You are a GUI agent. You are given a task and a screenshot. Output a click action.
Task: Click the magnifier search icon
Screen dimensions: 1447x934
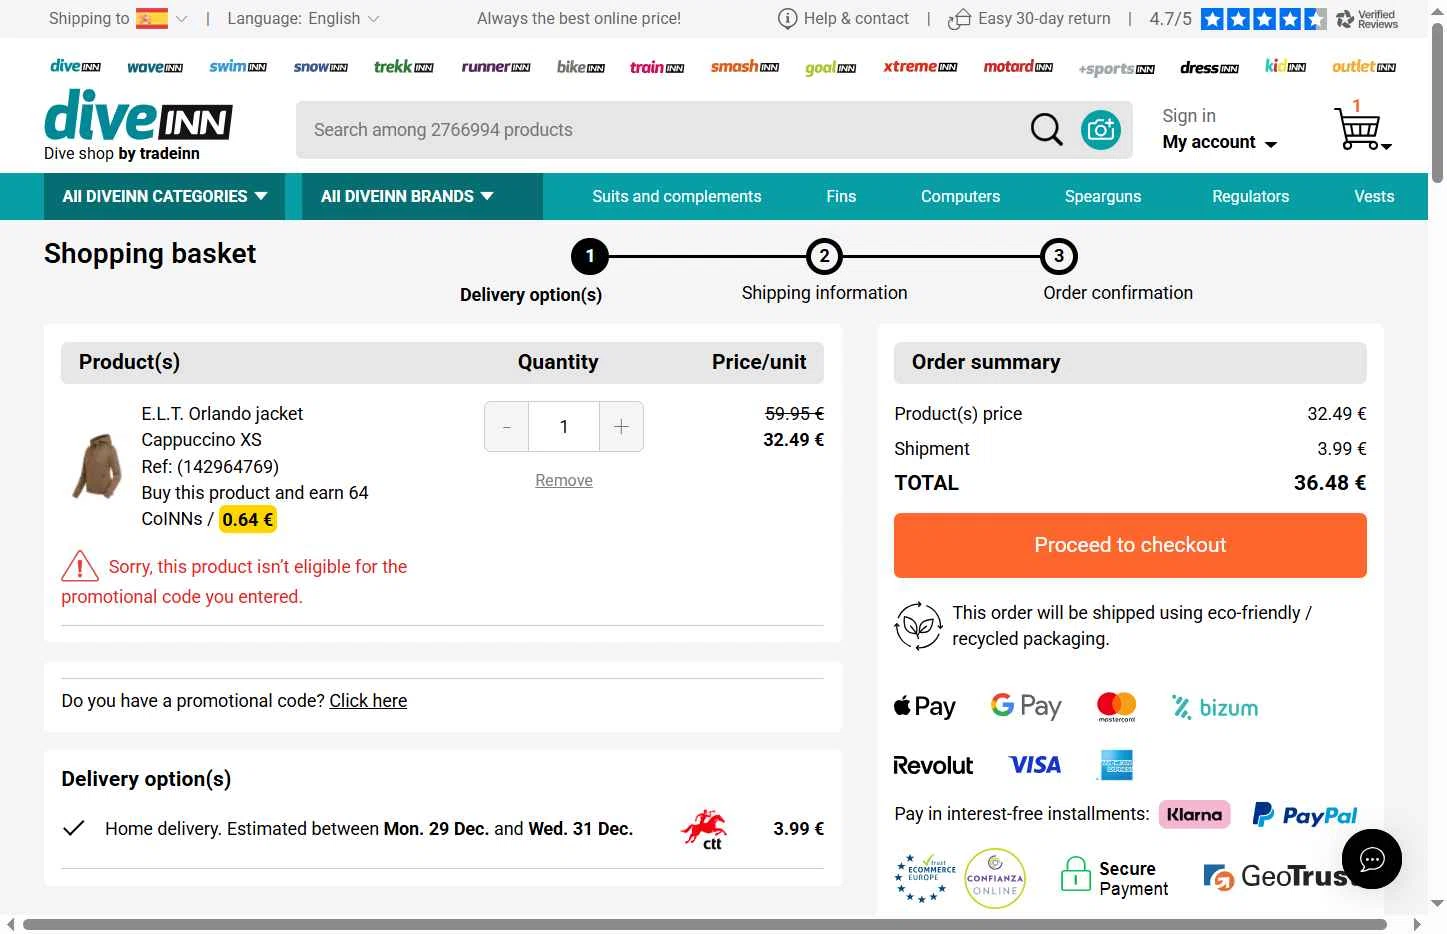coord(1046,130)
